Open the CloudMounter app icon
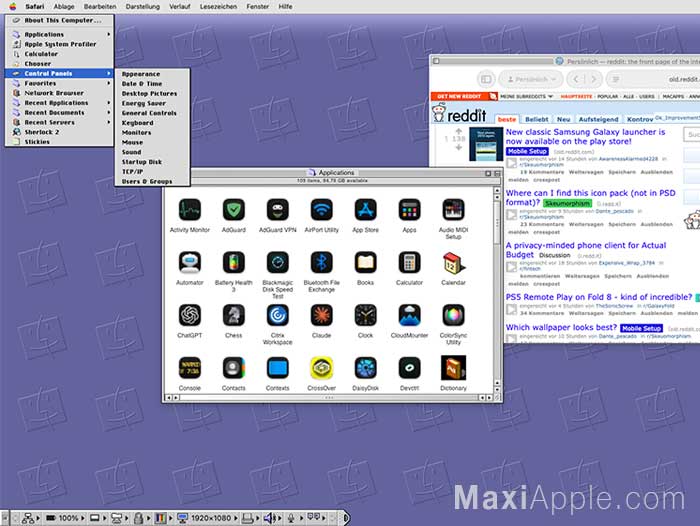700x526 pixels. (x=409, y=315)
